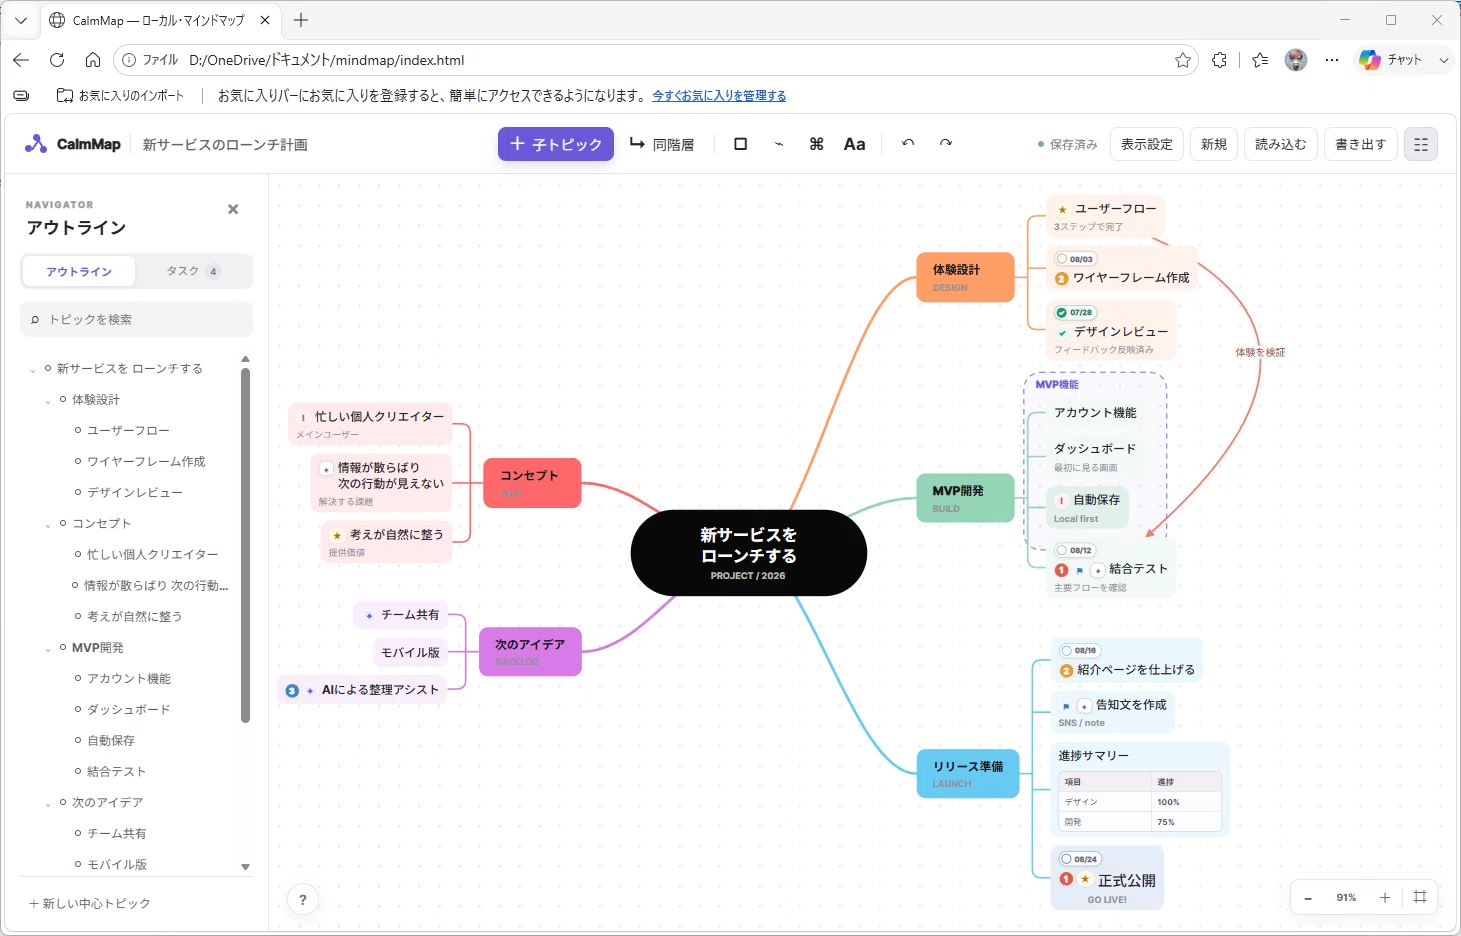Redo the last undone action
Screen dimensions: 1461x936
[946, 144]
